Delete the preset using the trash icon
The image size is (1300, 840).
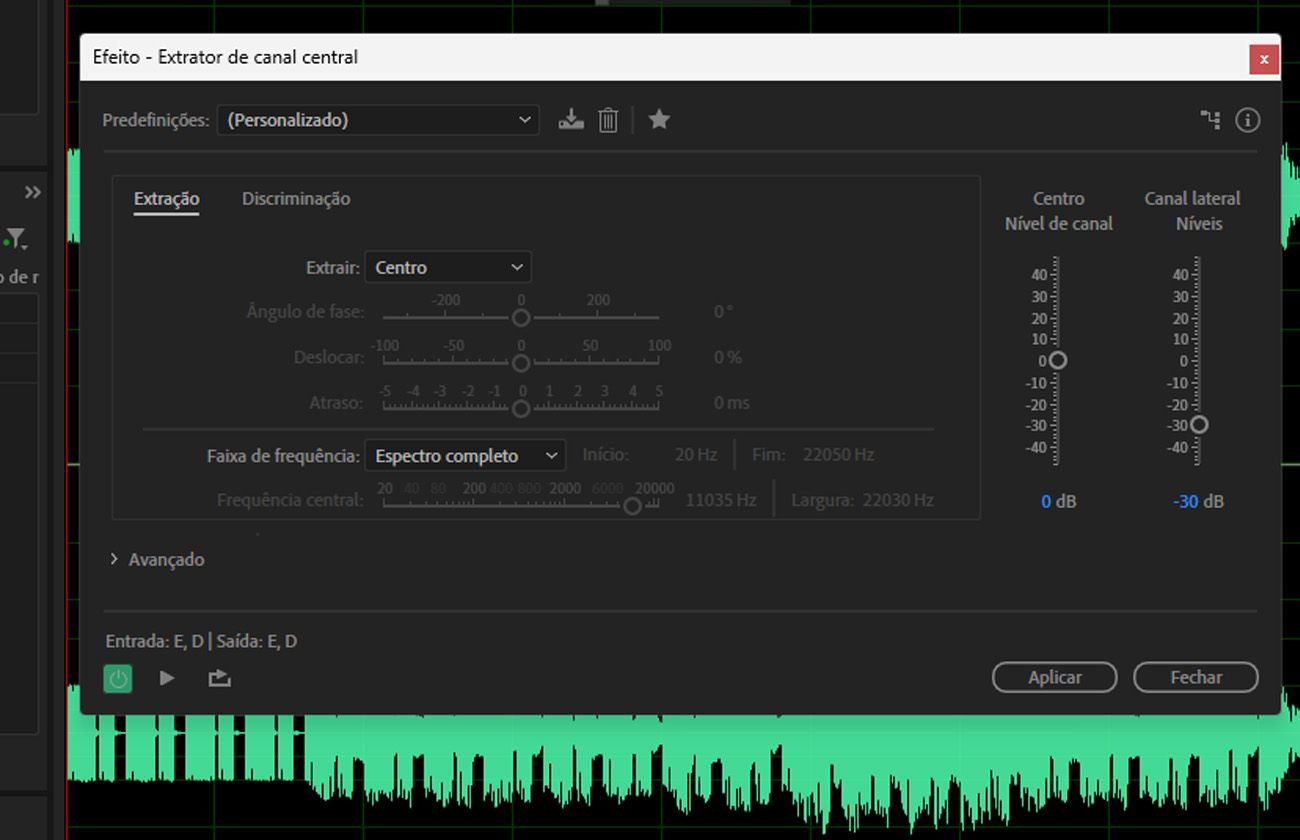point(608,120)
